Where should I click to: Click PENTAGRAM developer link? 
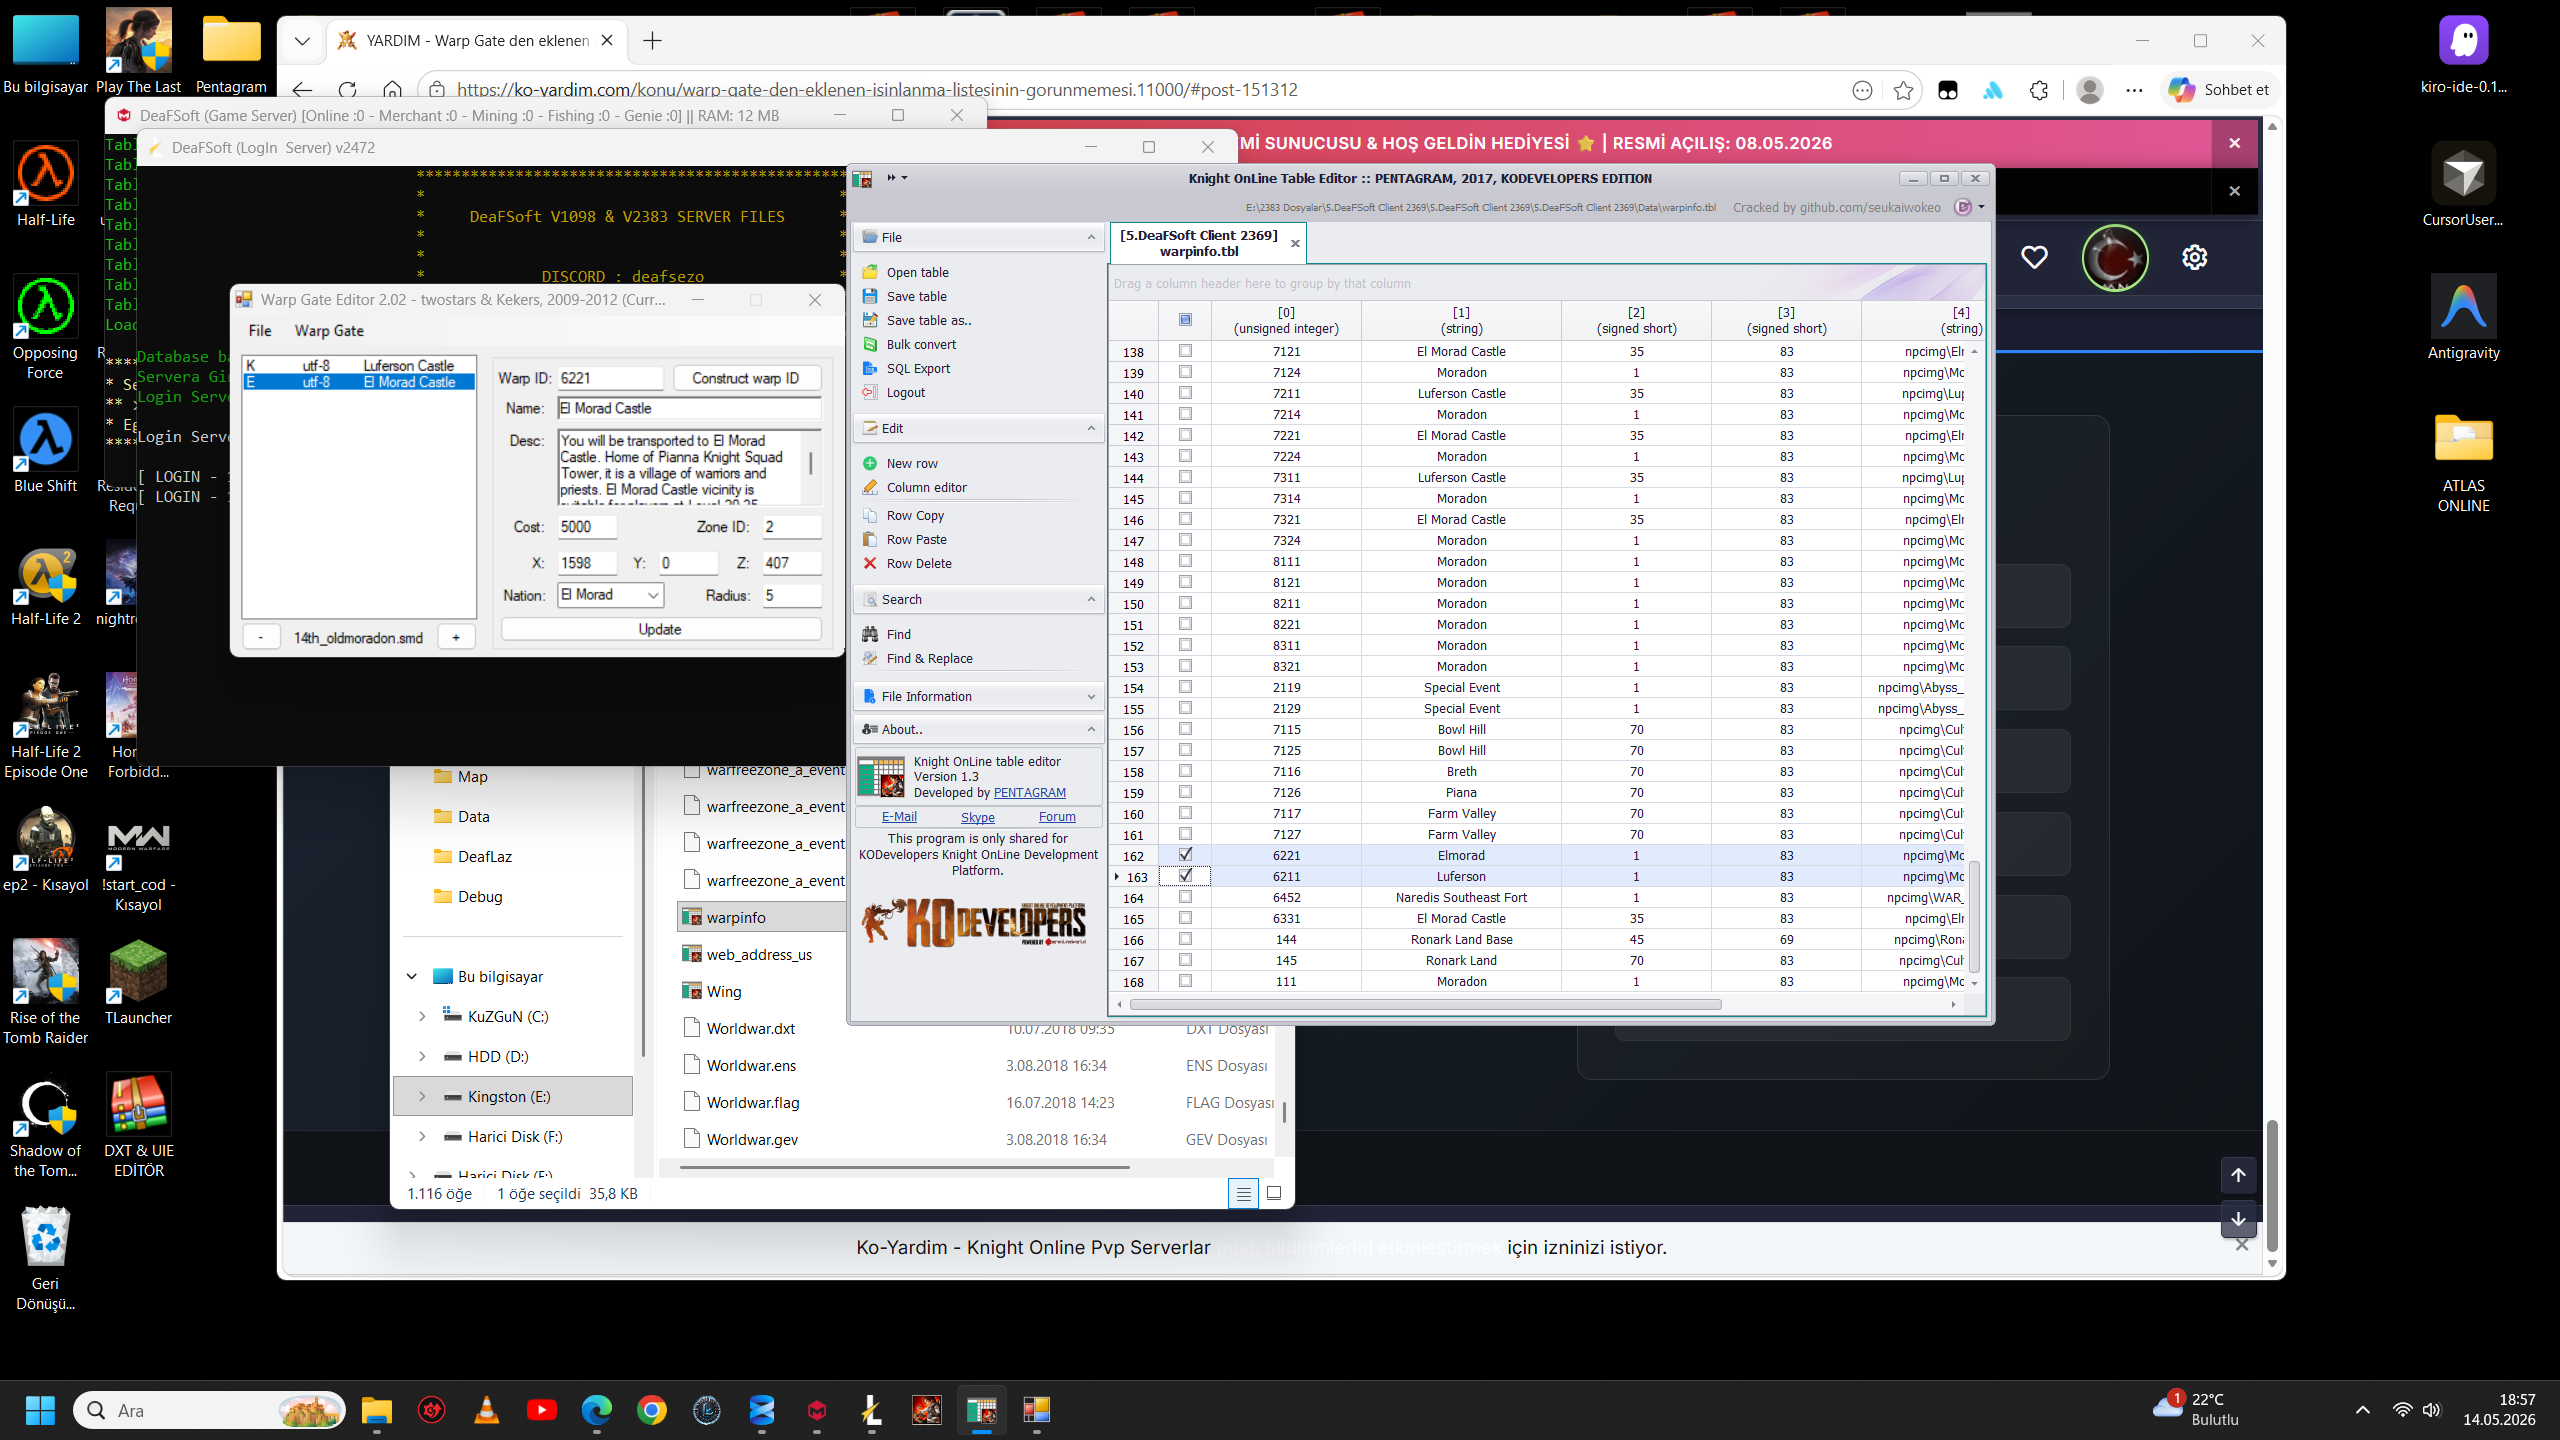(1029, 792)
